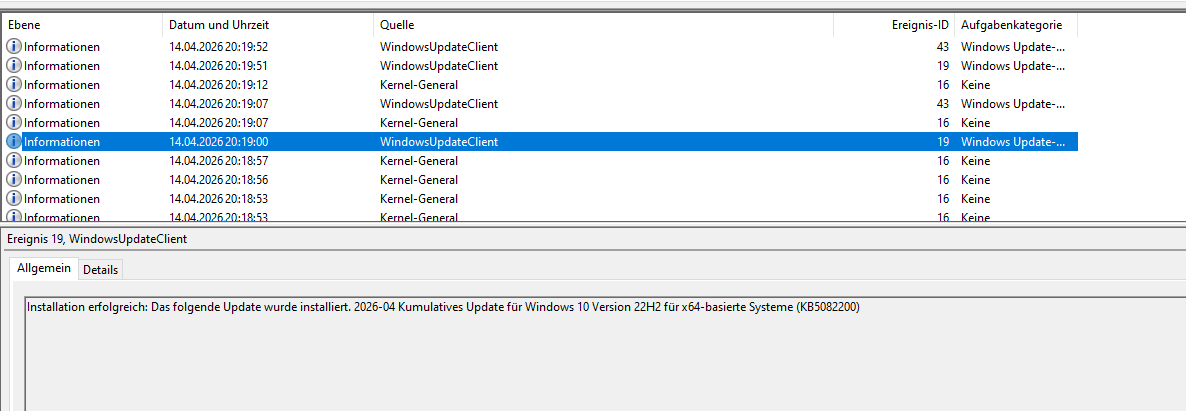This screenshot has height=411, width=1186.
Task: Sort by Datum und Uhrzeit column header
Action: point(266,25)
